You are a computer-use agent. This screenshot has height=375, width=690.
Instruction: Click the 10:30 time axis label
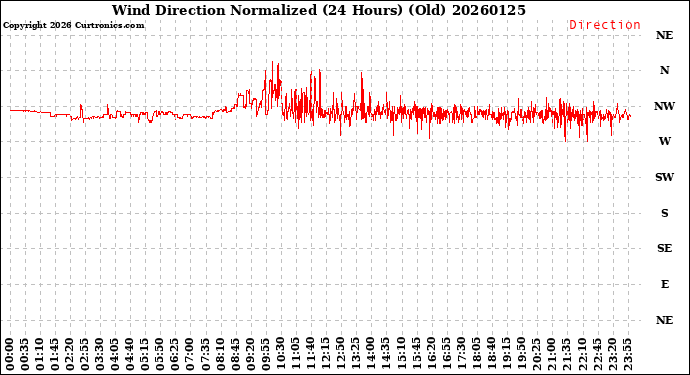click(281, 355)
